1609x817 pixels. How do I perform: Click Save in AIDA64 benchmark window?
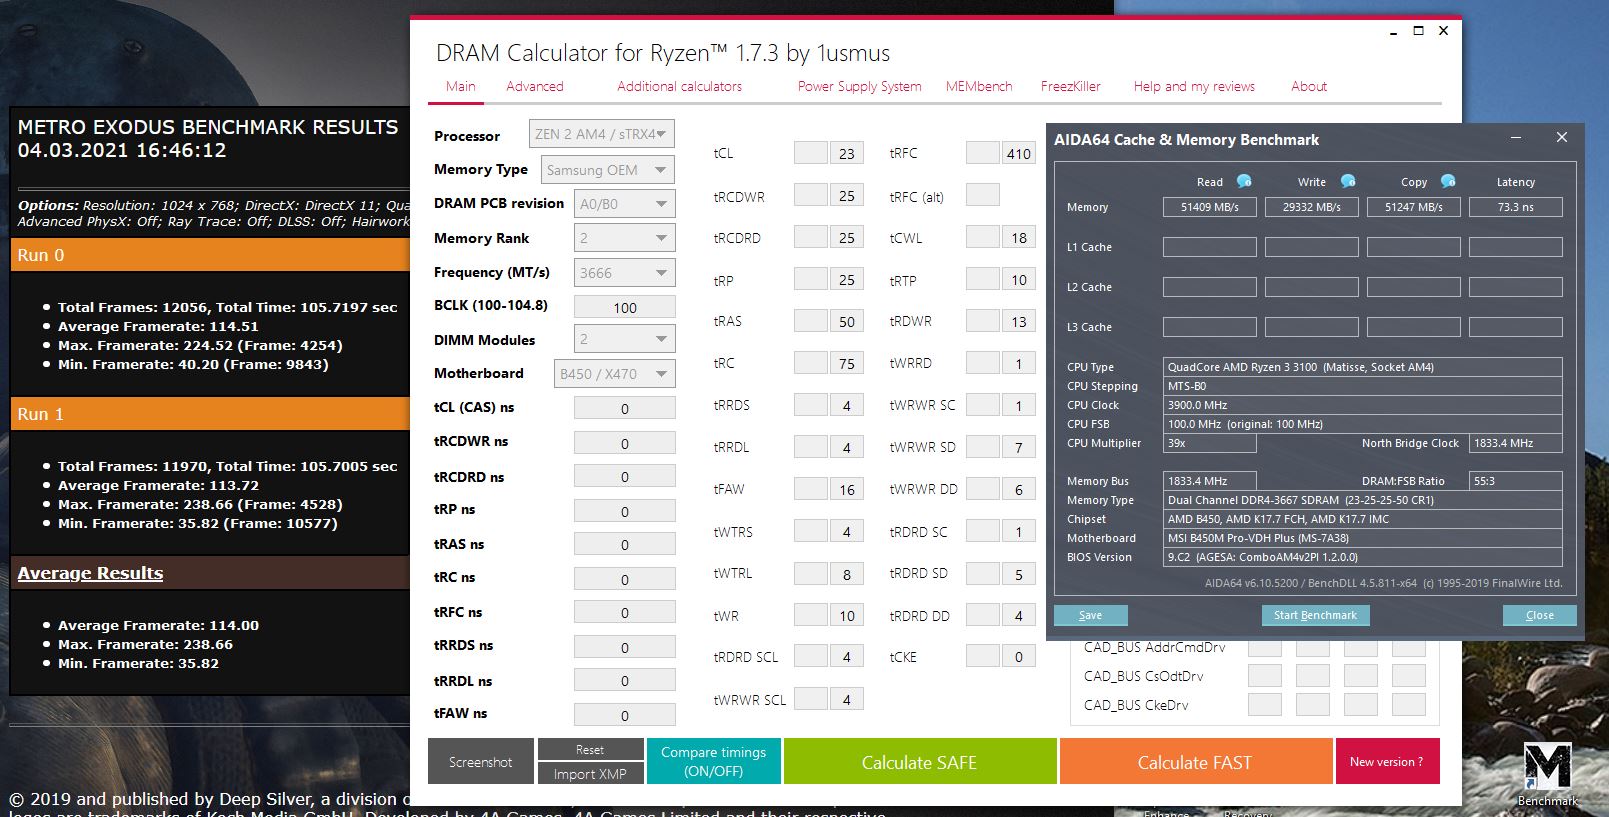1091,615
